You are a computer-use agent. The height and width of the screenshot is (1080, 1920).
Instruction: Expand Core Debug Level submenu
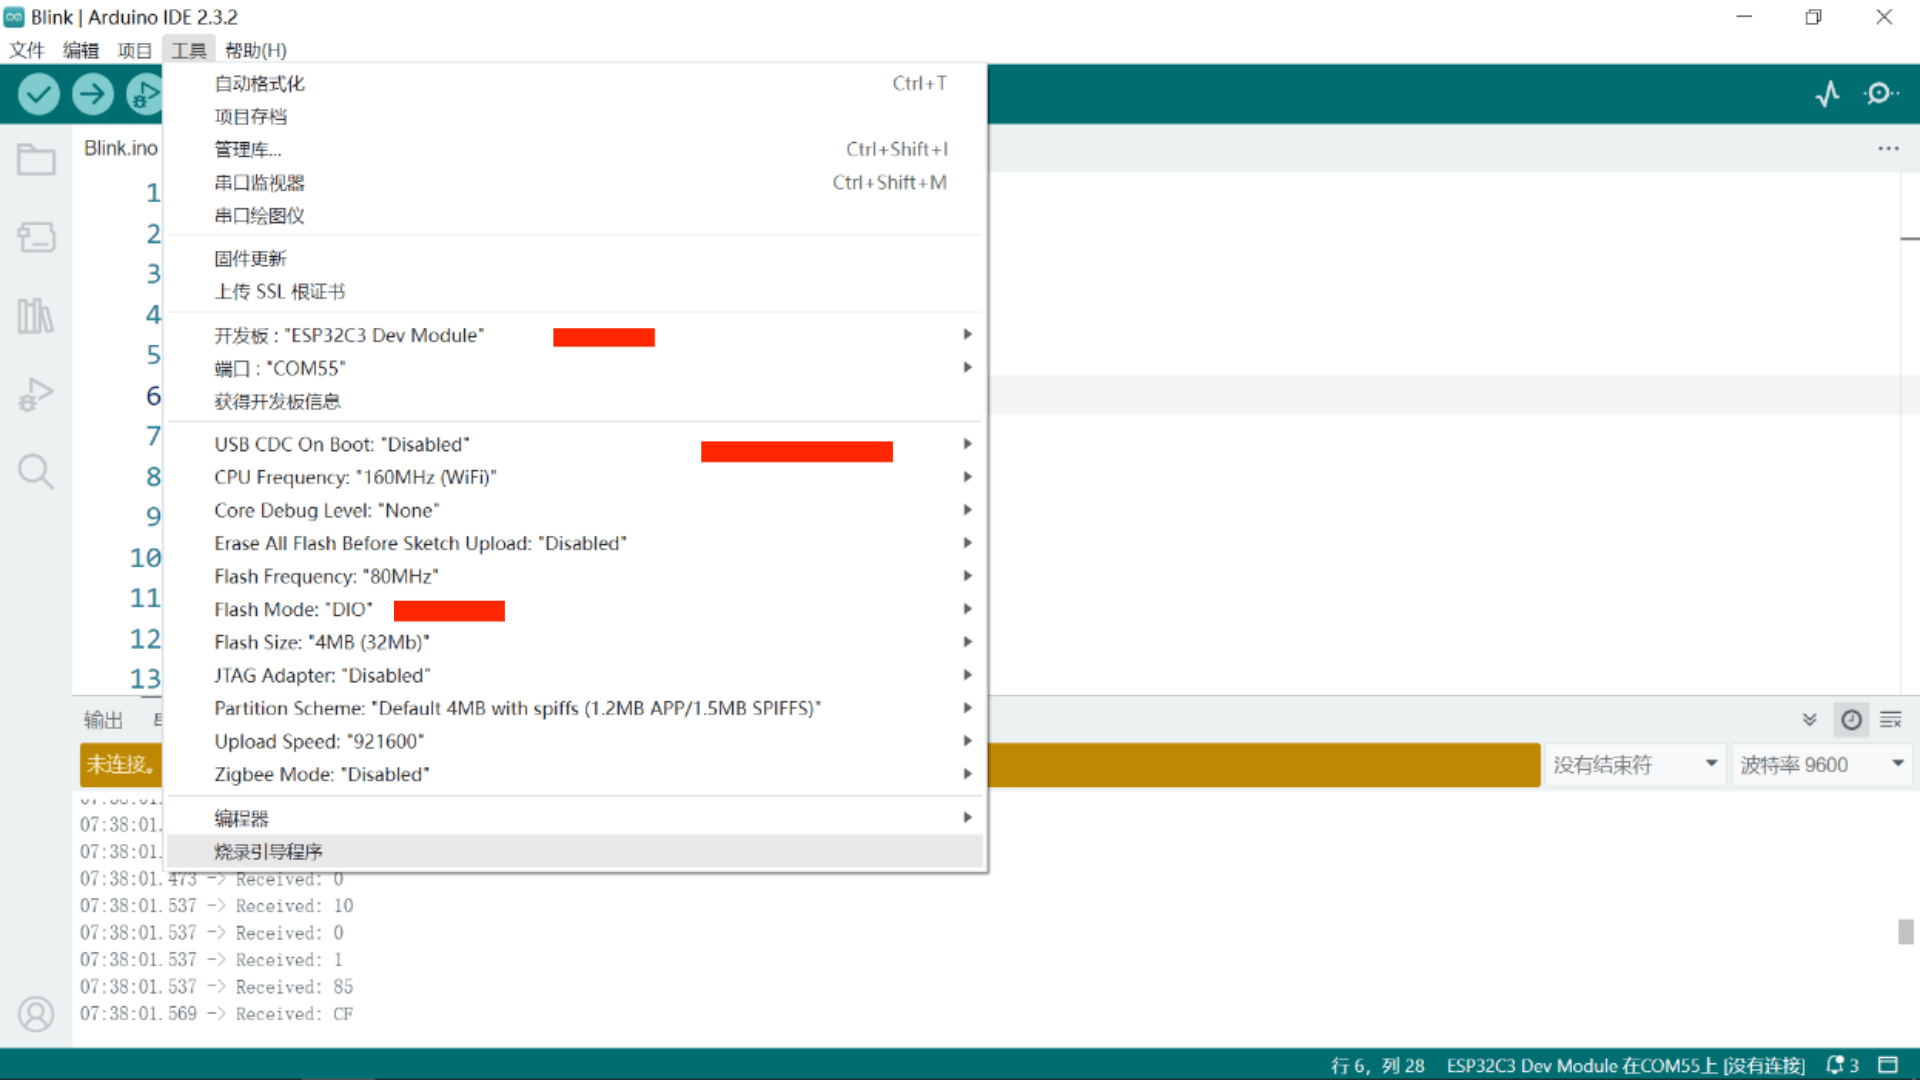point(576,510)
